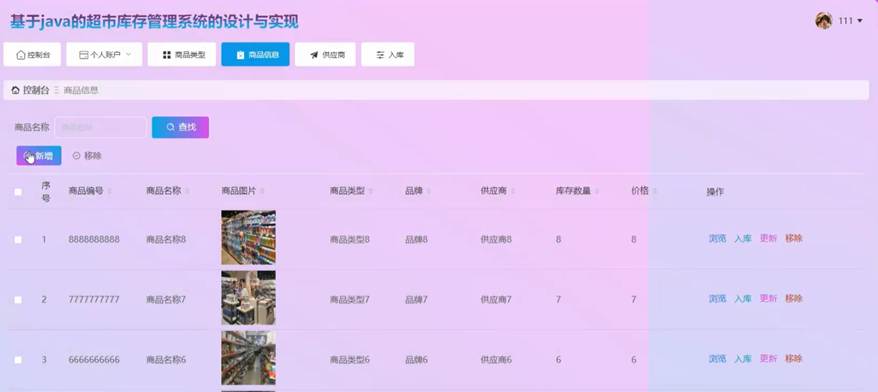Focus the 商品名称 search field
Viewport: 878px width, 392px height.
point(101,127)
